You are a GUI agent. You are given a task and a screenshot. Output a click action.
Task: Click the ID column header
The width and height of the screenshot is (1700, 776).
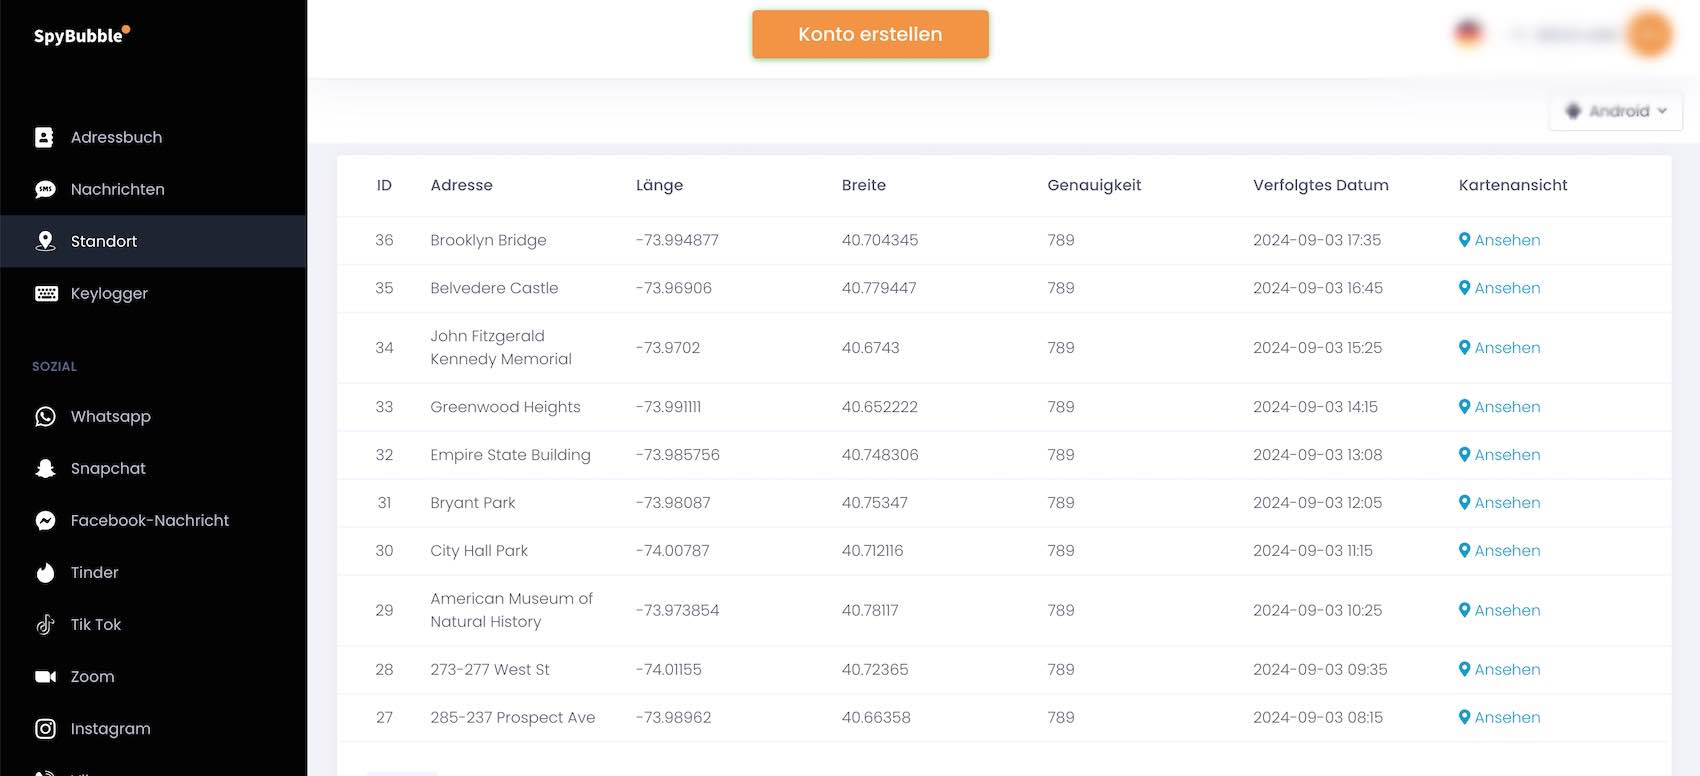384,185
